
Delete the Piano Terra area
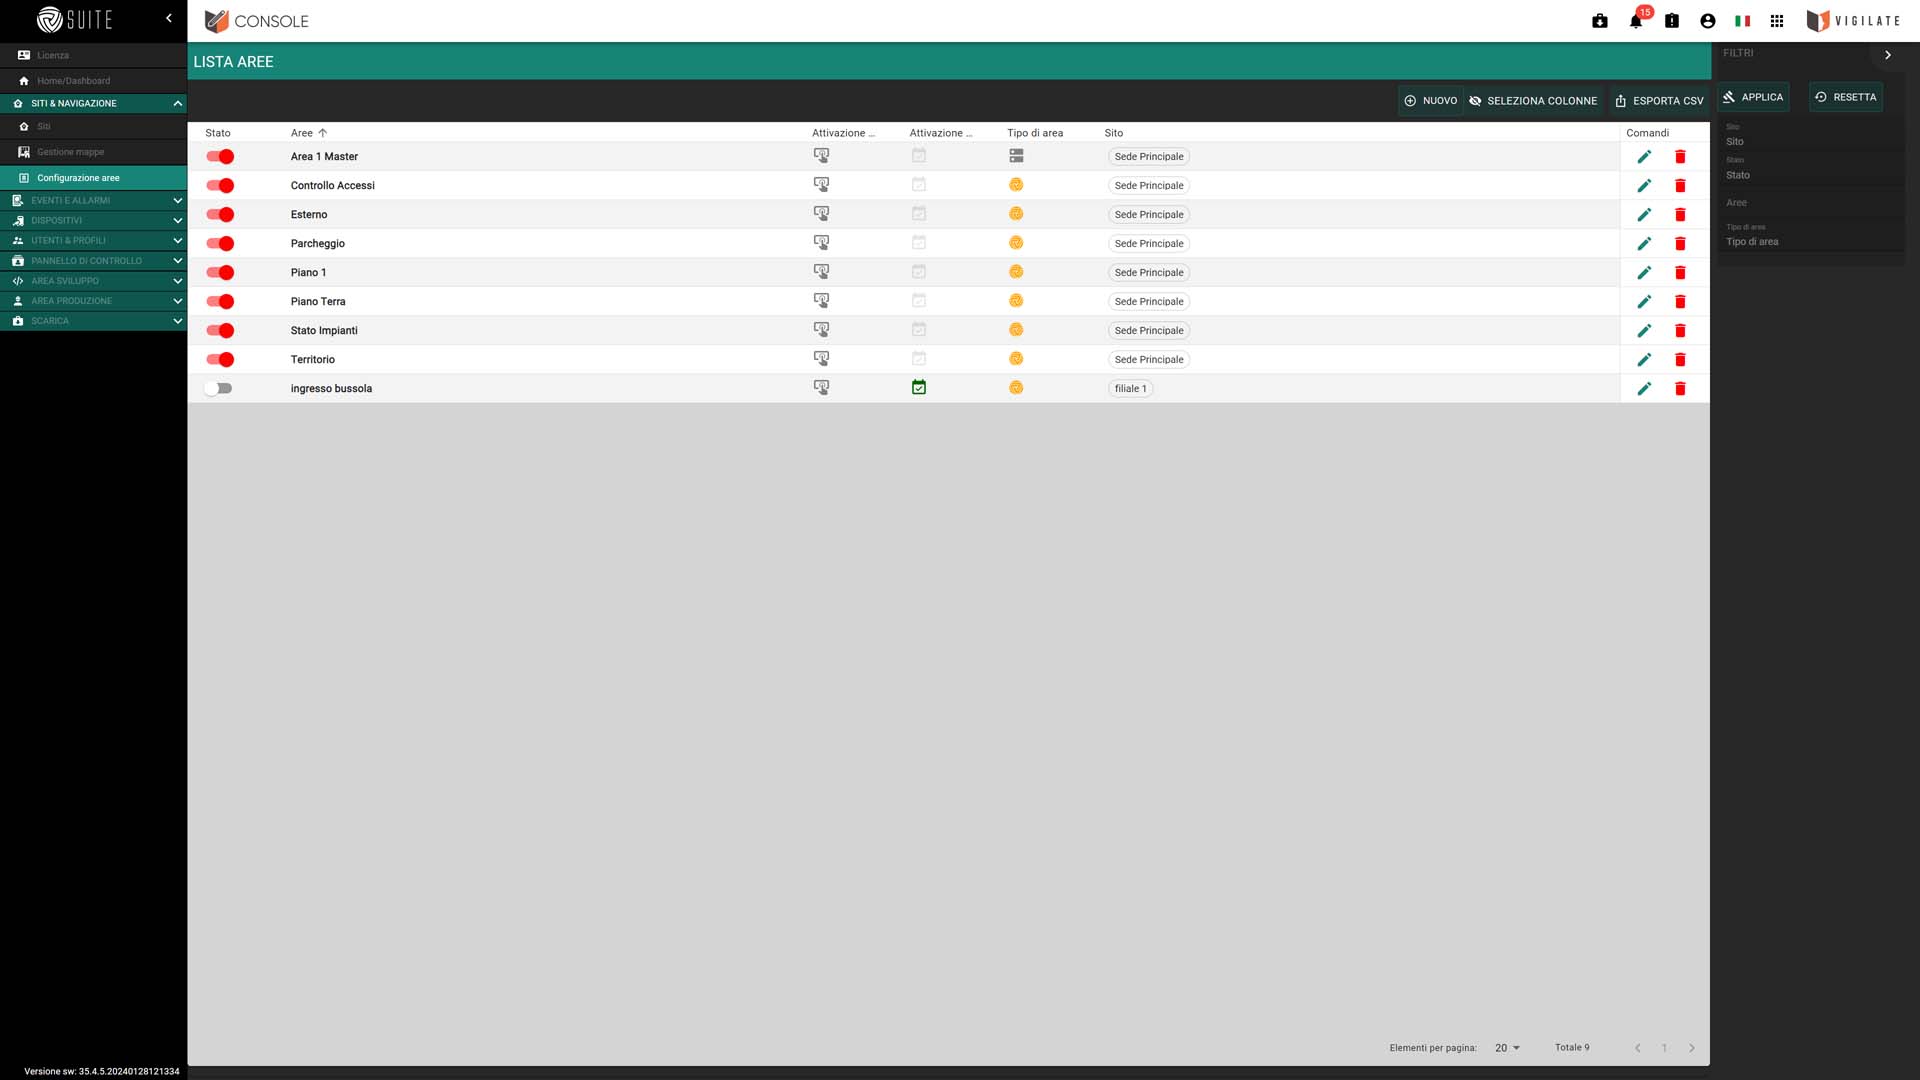pyautogui.click(x=1680, y=302)
